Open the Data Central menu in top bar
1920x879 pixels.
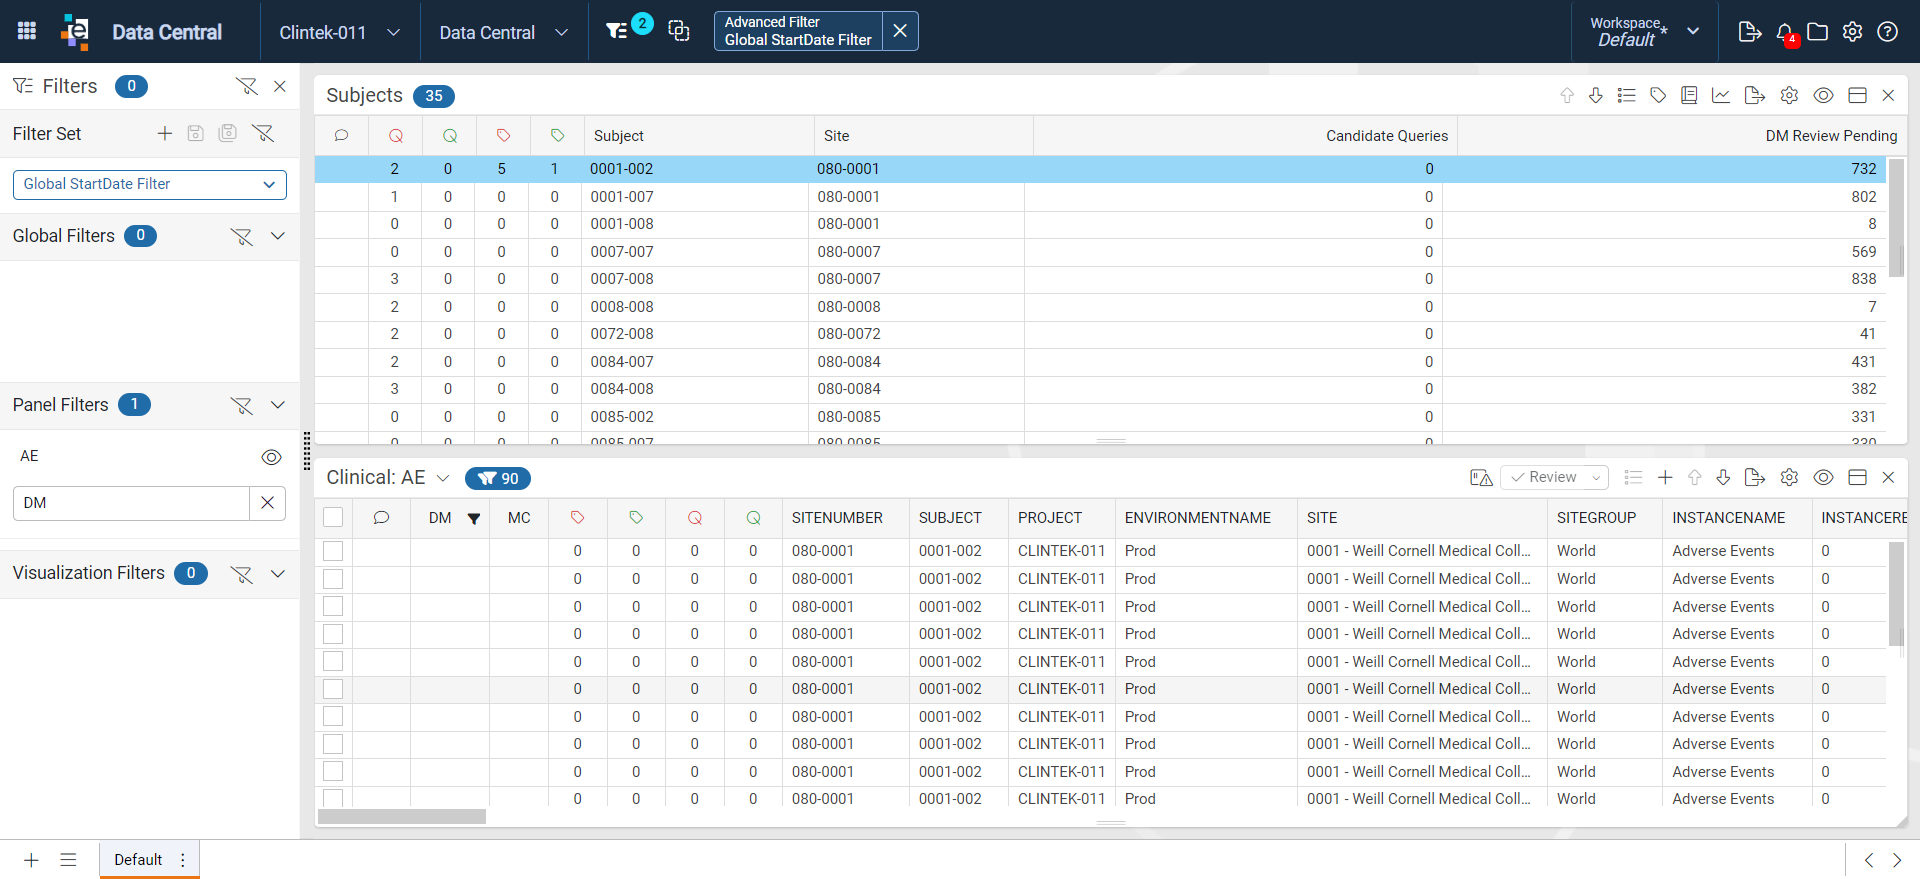click(504, 32)
